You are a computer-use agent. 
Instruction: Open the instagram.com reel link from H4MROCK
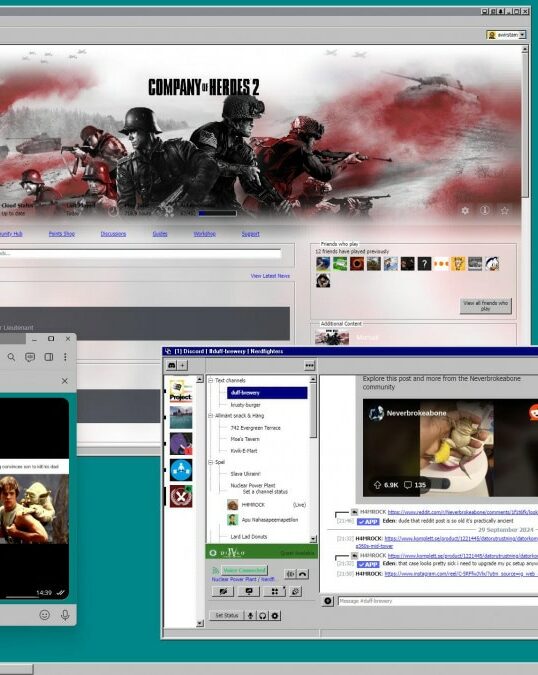tap(461, 574)
